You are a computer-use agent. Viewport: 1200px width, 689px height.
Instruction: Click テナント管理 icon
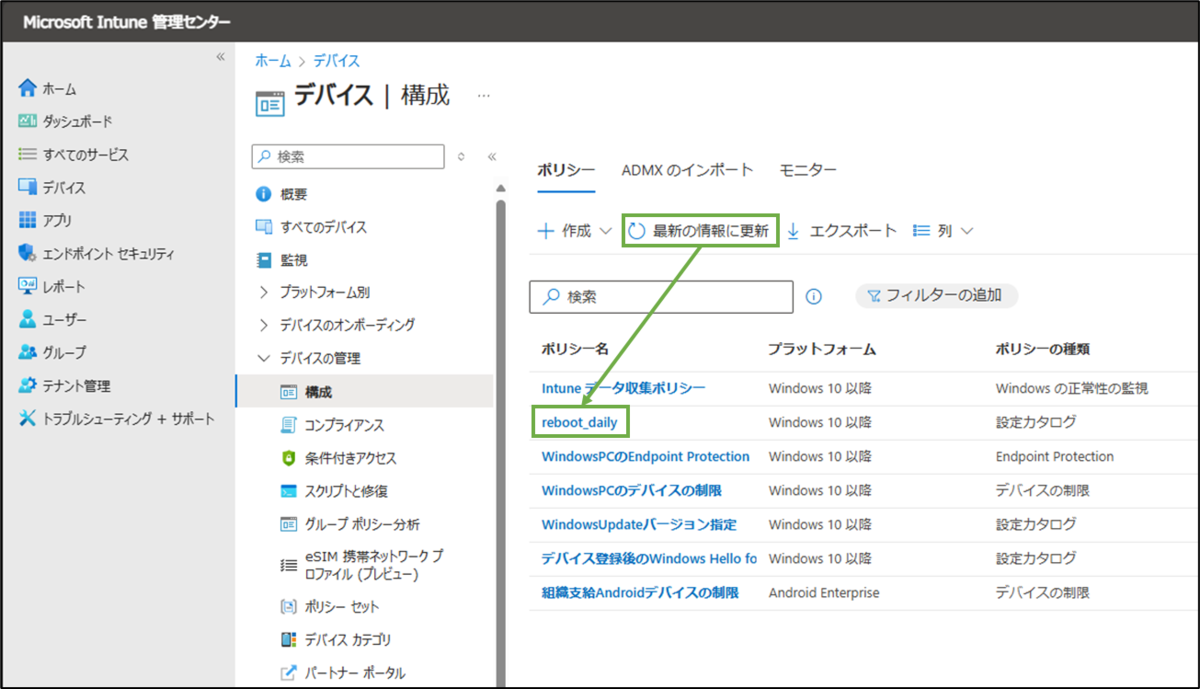click(27, 385)
